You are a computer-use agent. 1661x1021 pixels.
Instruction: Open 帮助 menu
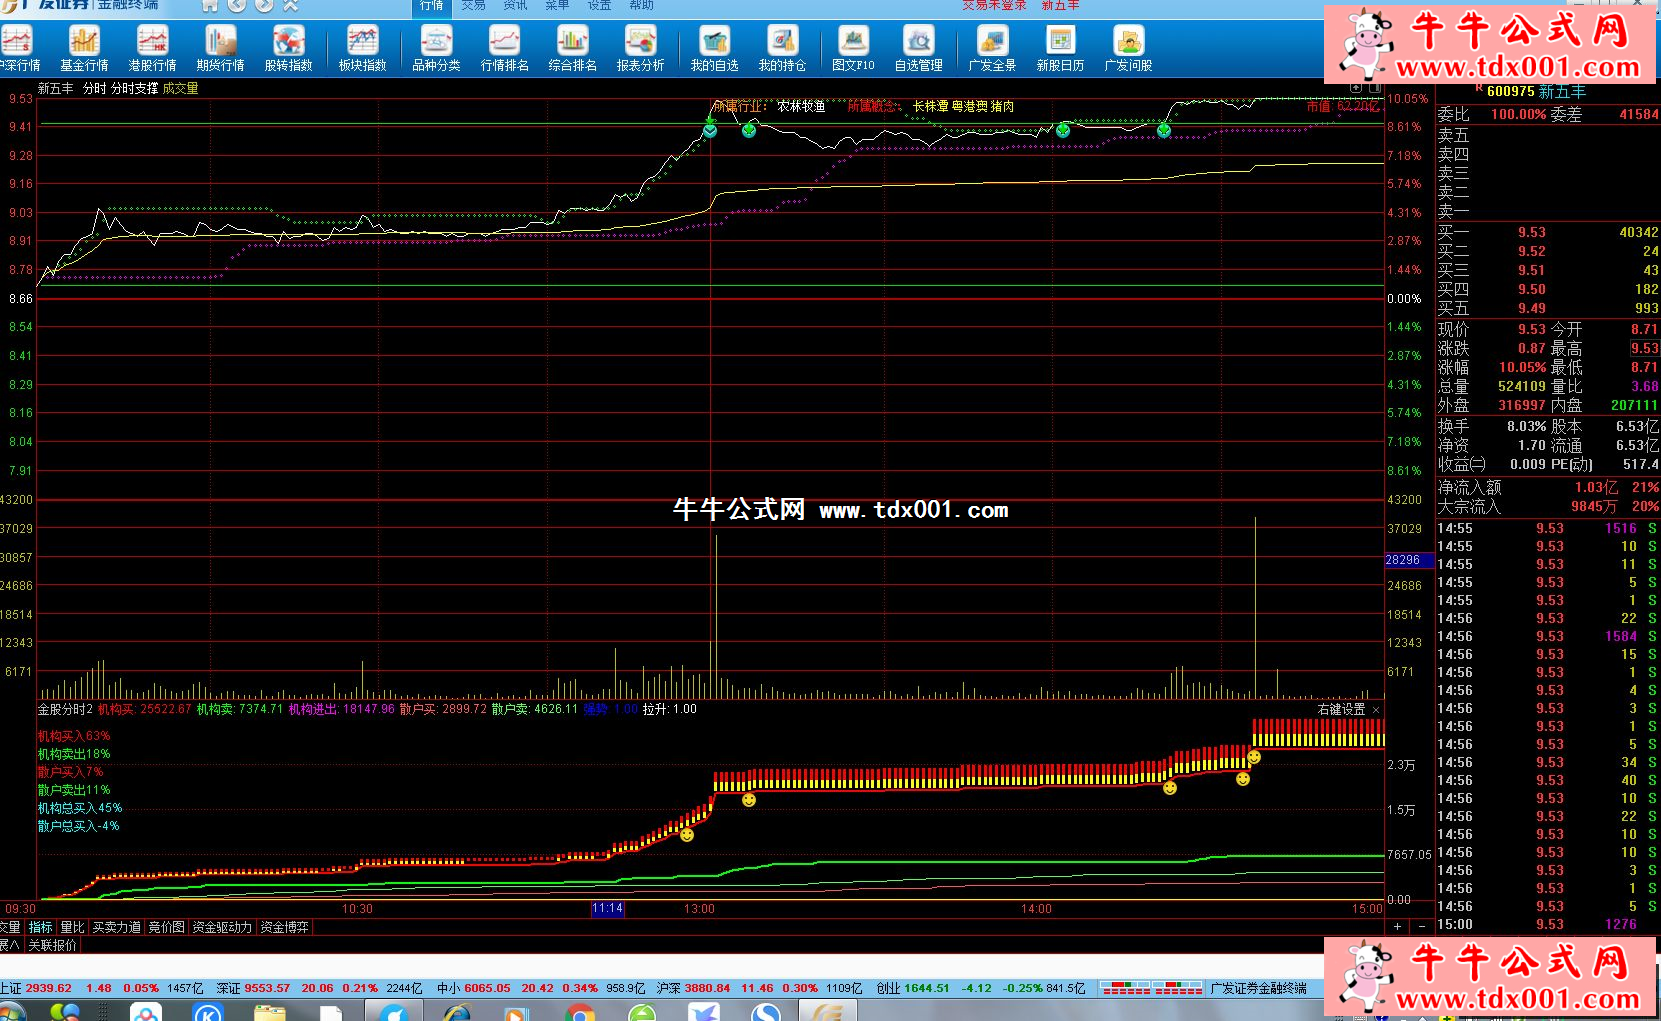(x=641, y=6)
